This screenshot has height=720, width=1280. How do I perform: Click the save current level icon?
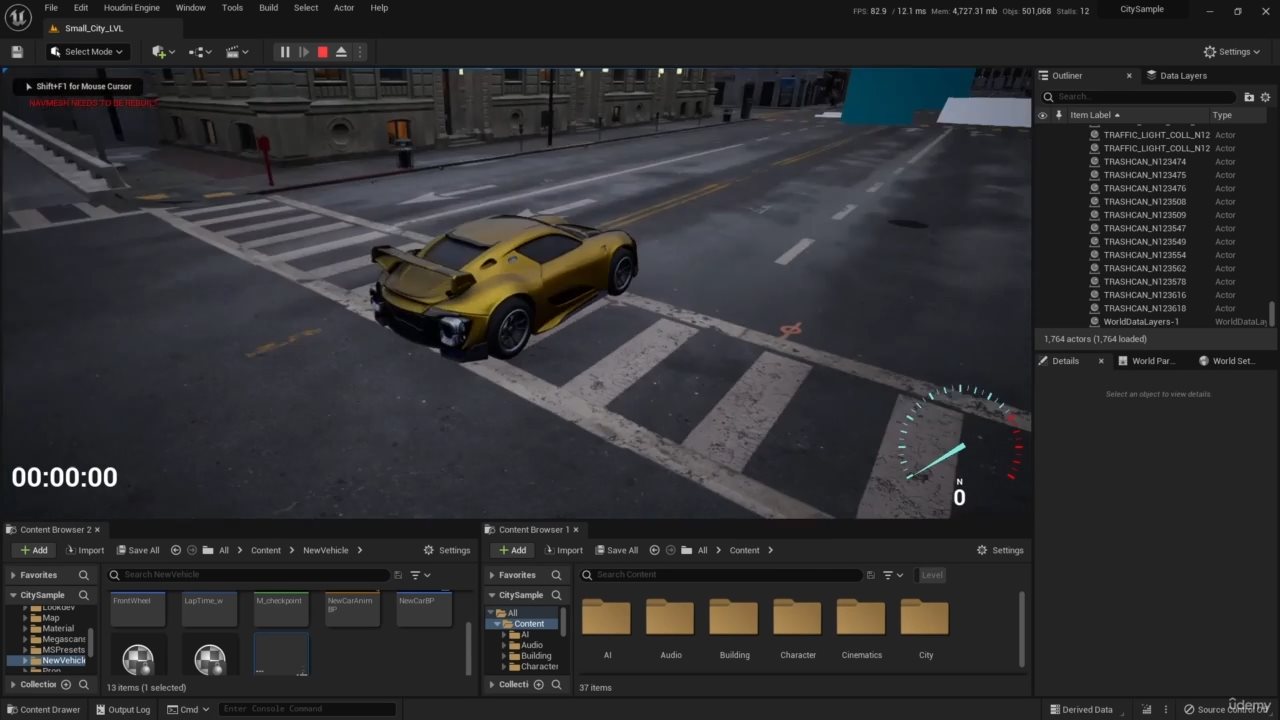(x=17, y=52)
